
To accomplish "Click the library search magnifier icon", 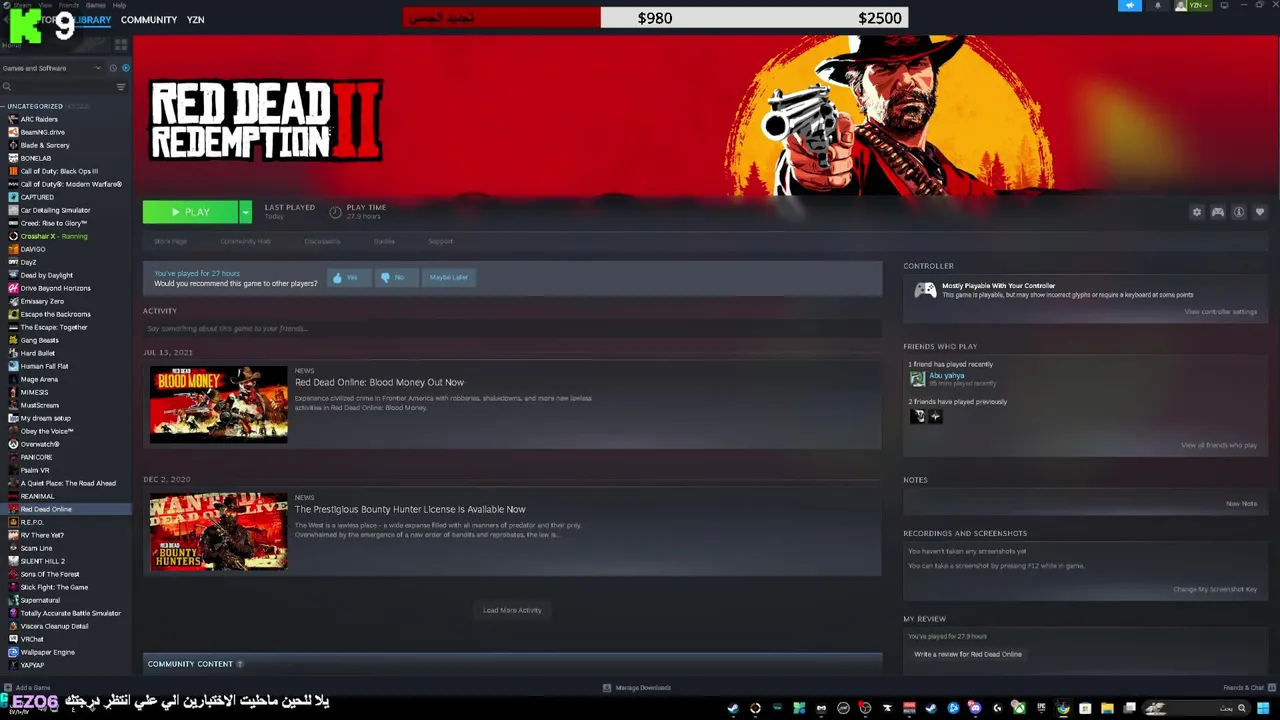I will pos(7,87).
